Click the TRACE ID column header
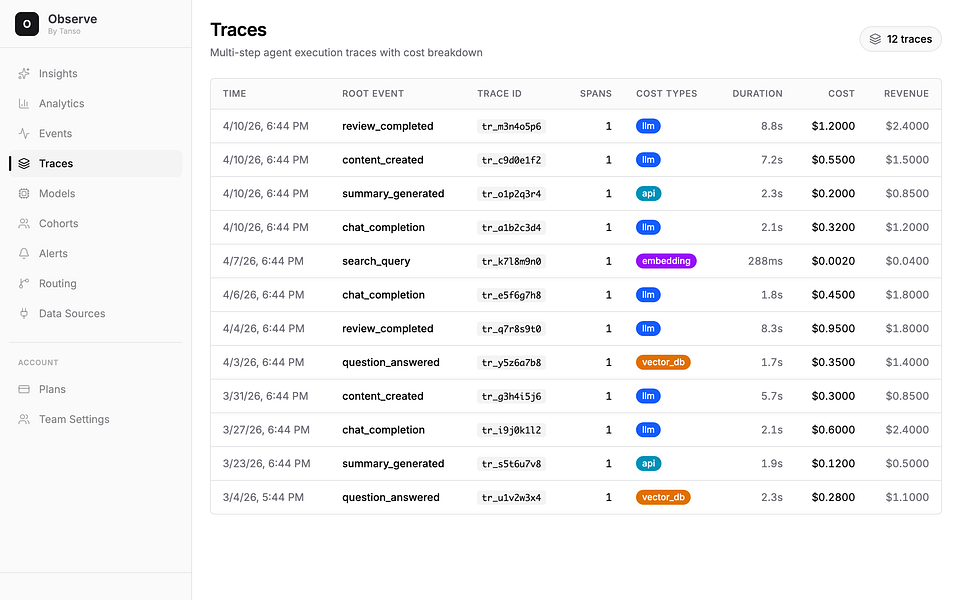The width and height of the screenshot is (960, 600). point(500,94)
